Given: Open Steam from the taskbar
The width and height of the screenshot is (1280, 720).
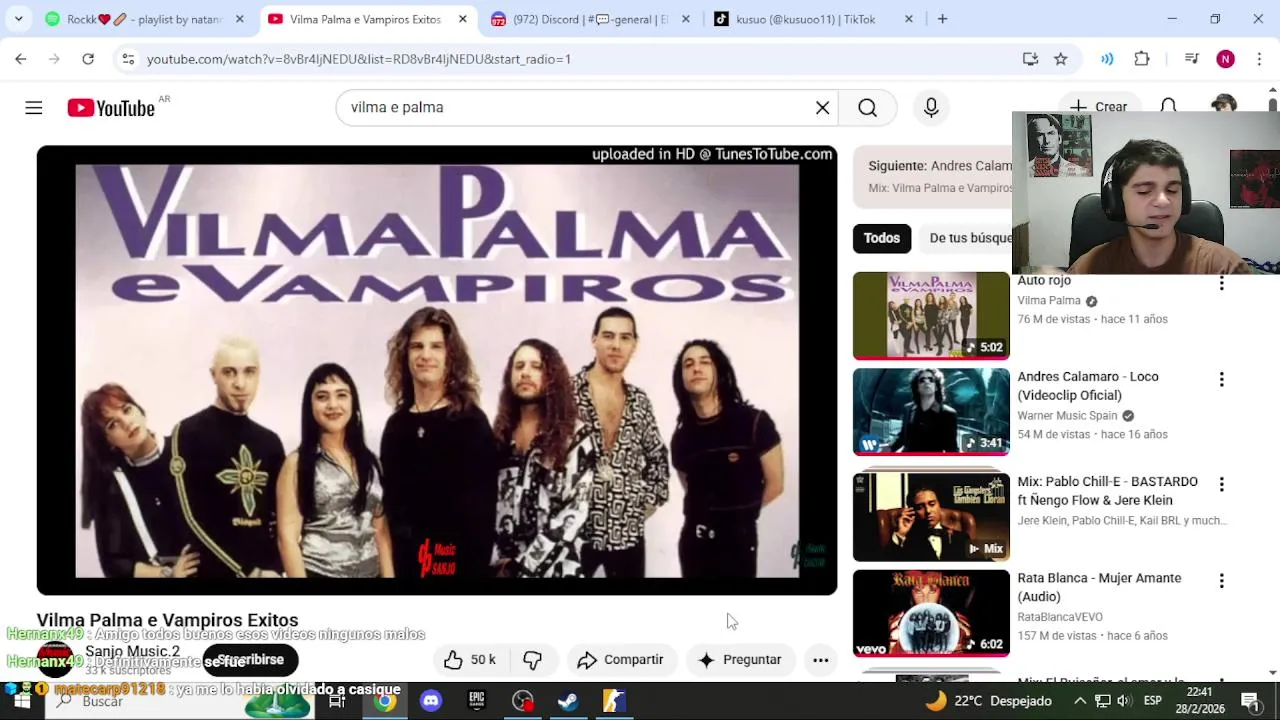Looking at the screenshot, I should coord(568,701).
